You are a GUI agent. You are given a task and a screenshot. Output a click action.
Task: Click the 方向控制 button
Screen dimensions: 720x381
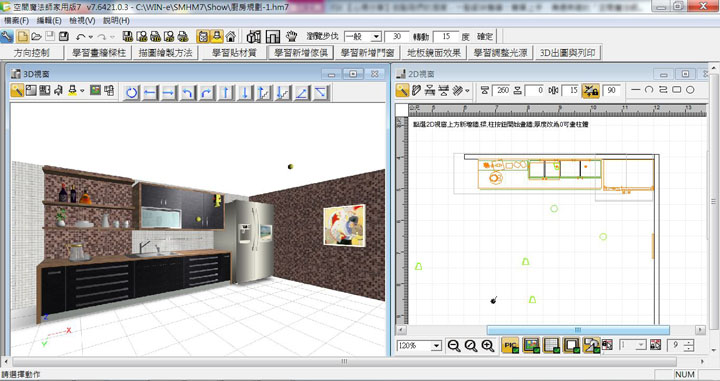click(x=32, y=53)
